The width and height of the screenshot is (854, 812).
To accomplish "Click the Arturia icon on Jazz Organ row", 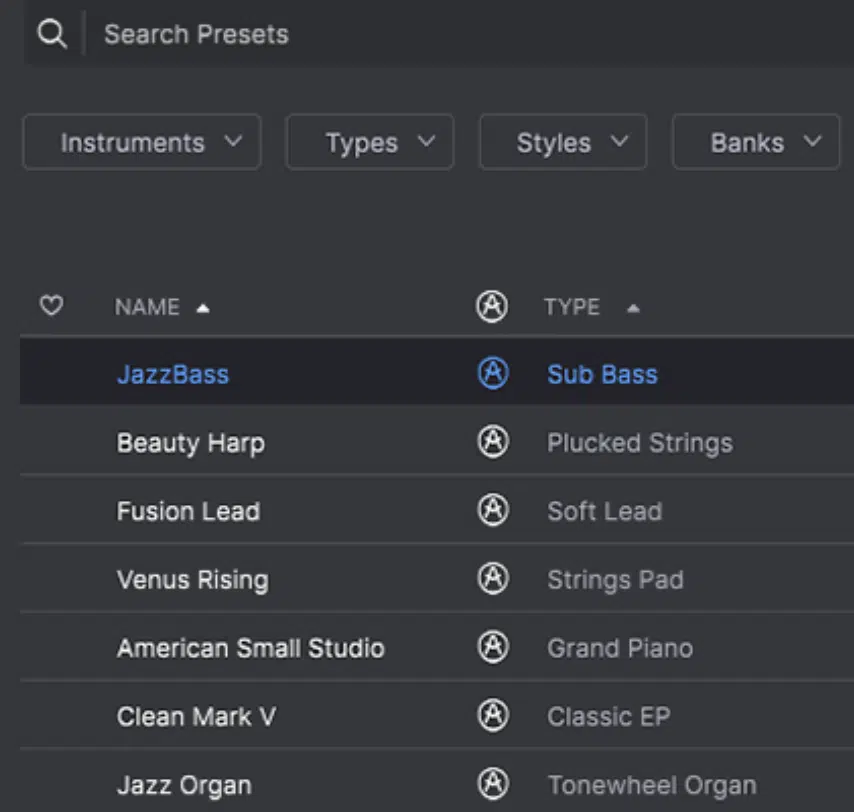I will click(493, 784).
